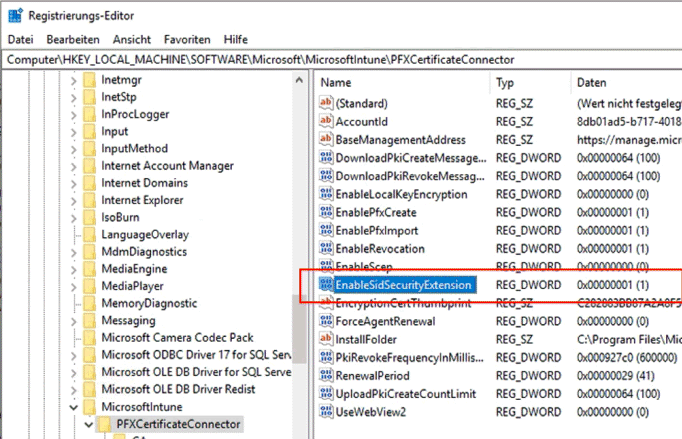Click the MediaPlayer folder icon
The height and width of the screenshot is (439, 682).
[x=90, y=286]
